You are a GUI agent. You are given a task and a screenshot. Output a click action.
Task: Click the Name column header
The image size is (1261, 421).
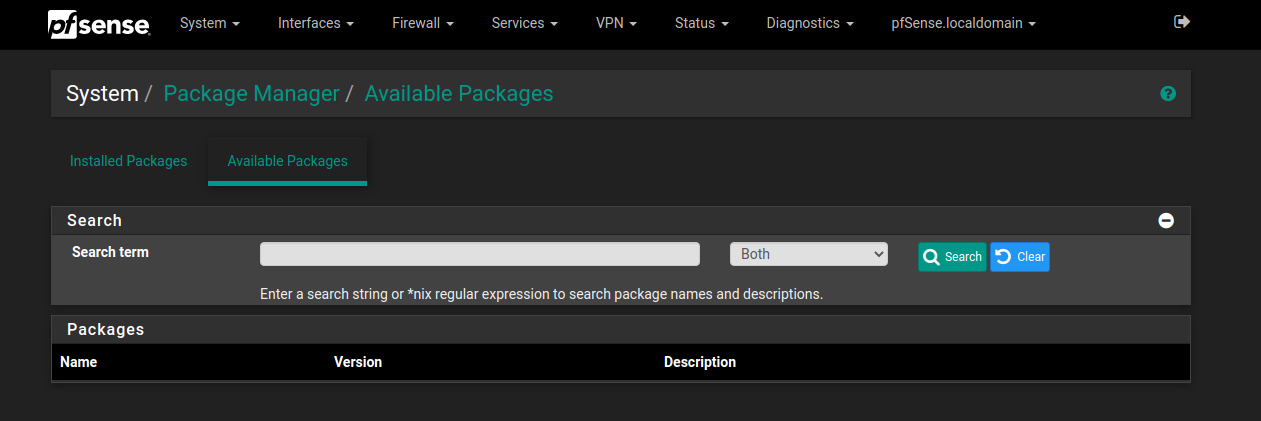[78, 362]
